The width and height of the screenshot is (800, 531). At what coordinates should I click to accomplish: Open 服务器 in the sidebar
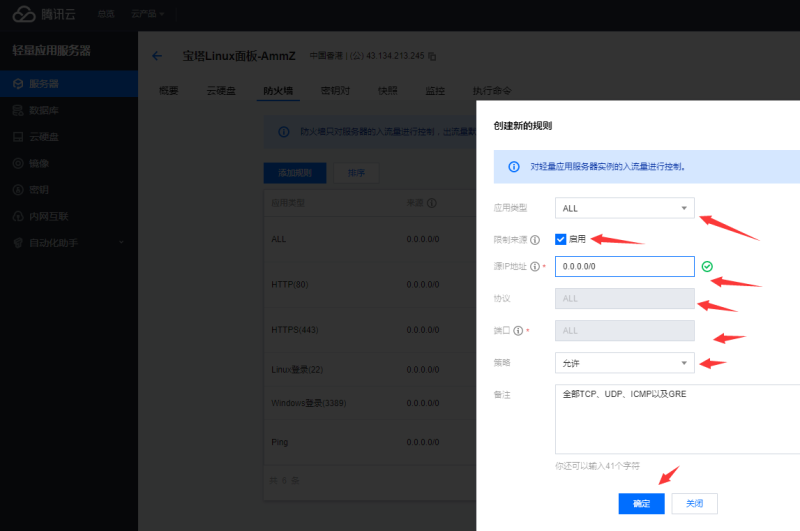[69, 84]
